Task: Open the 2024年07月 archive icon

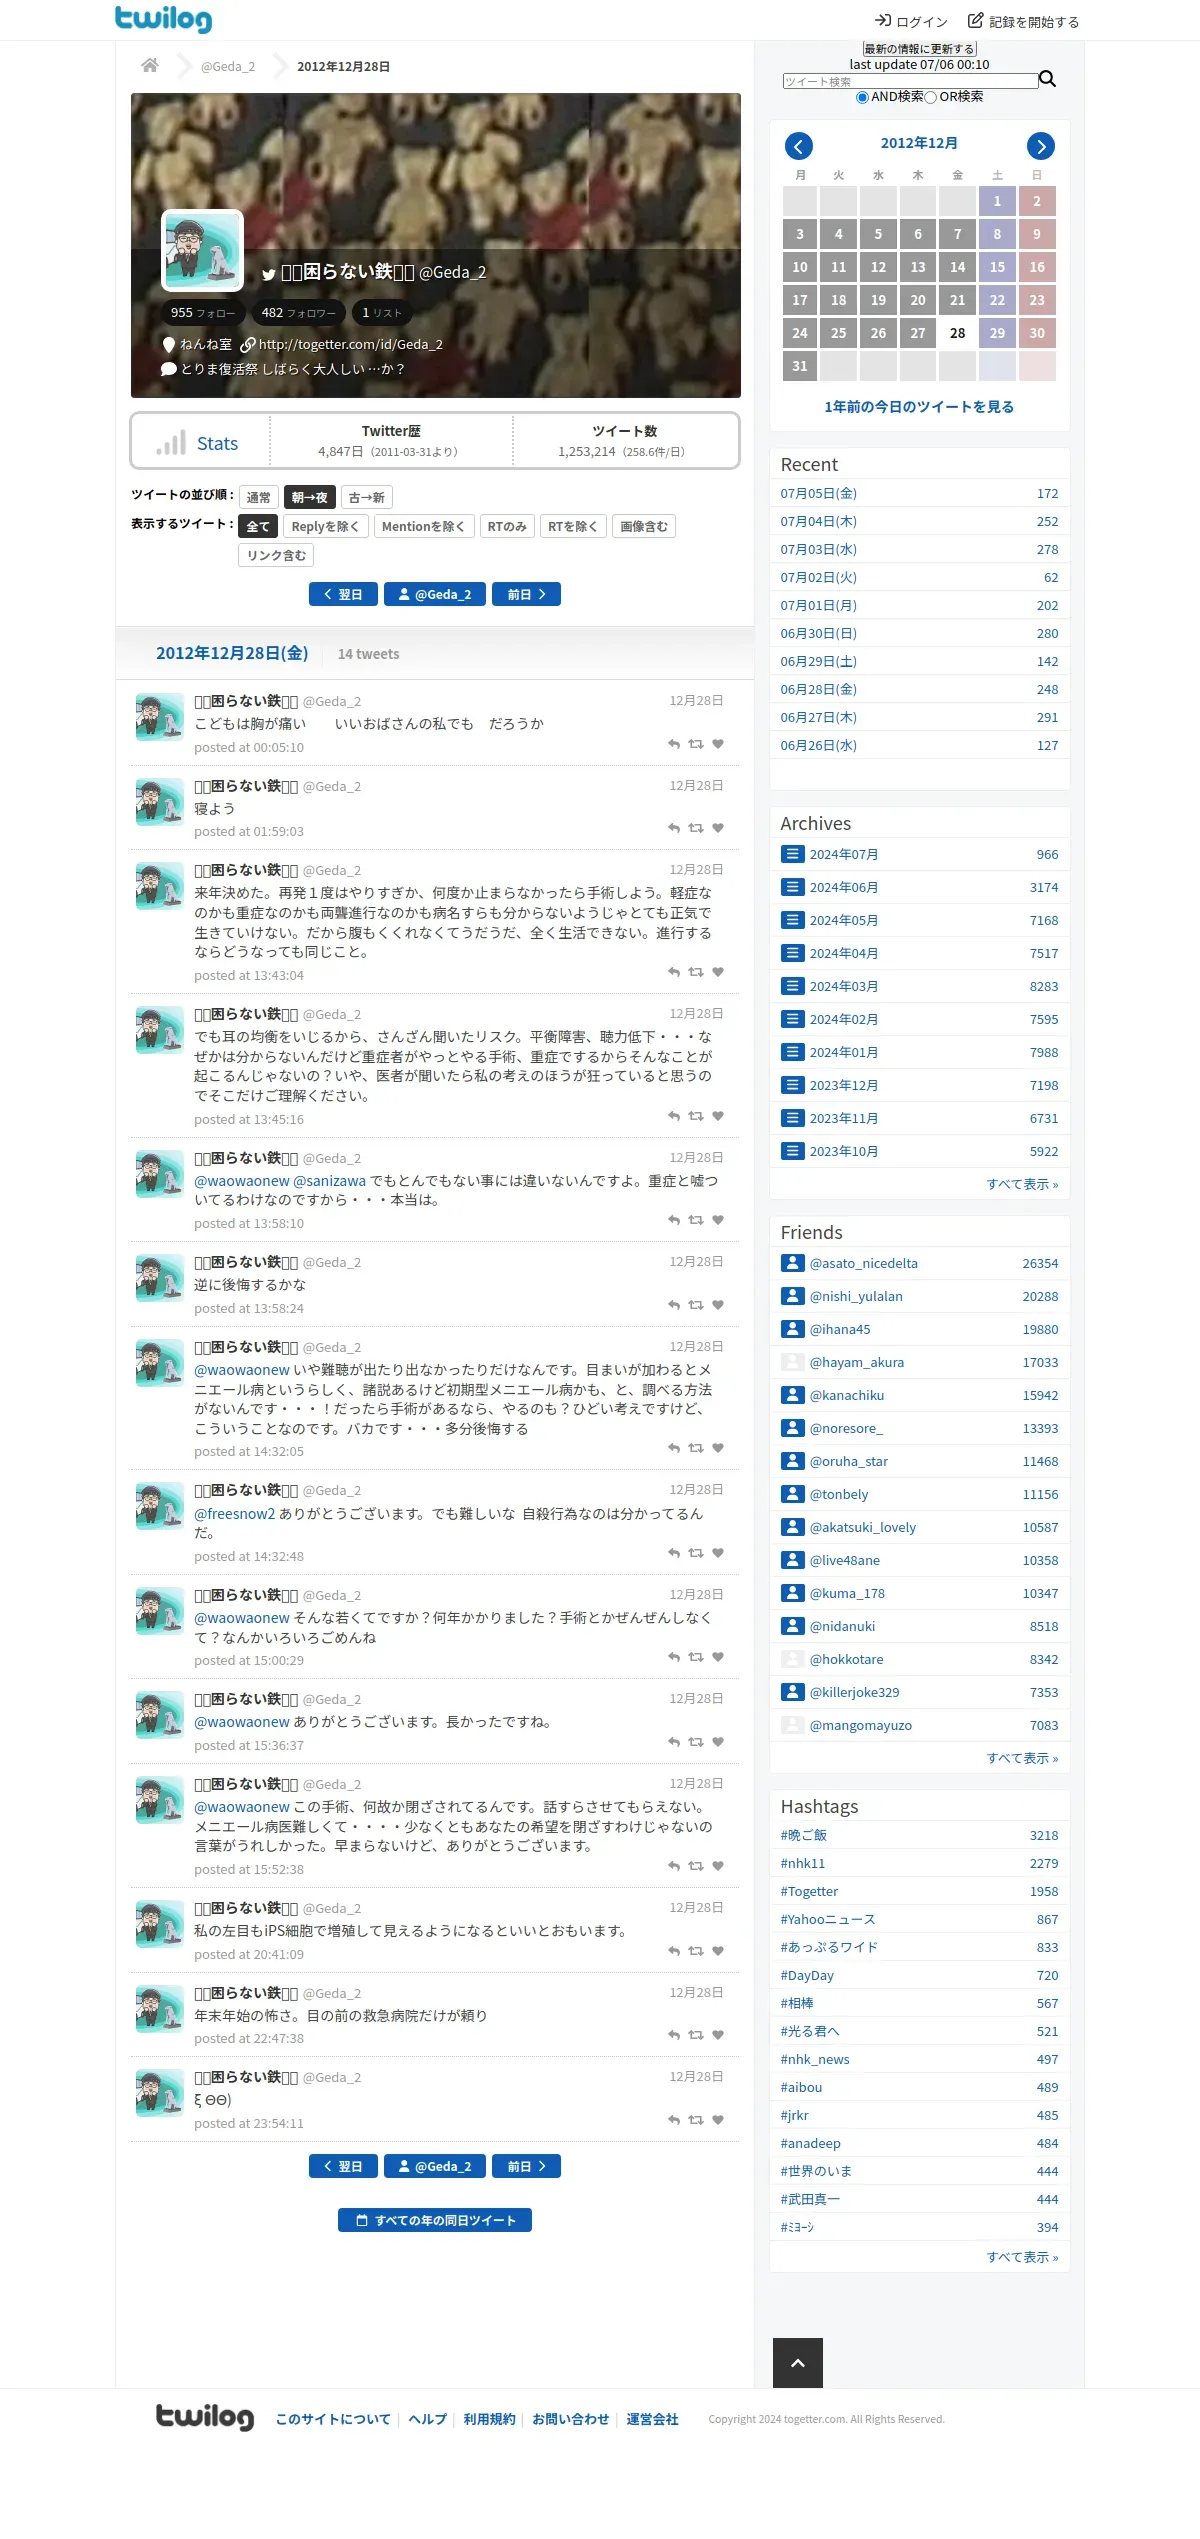Action: (x=793, y=854)
